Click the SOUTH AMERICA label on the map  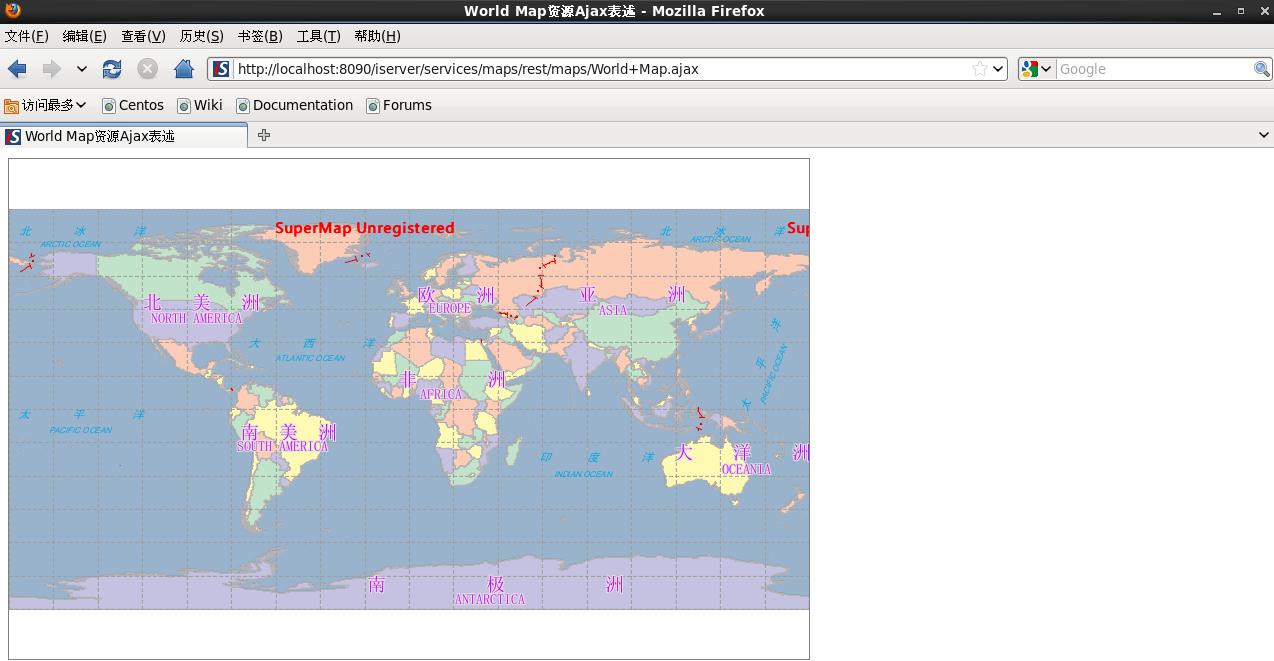click(282, 447)
